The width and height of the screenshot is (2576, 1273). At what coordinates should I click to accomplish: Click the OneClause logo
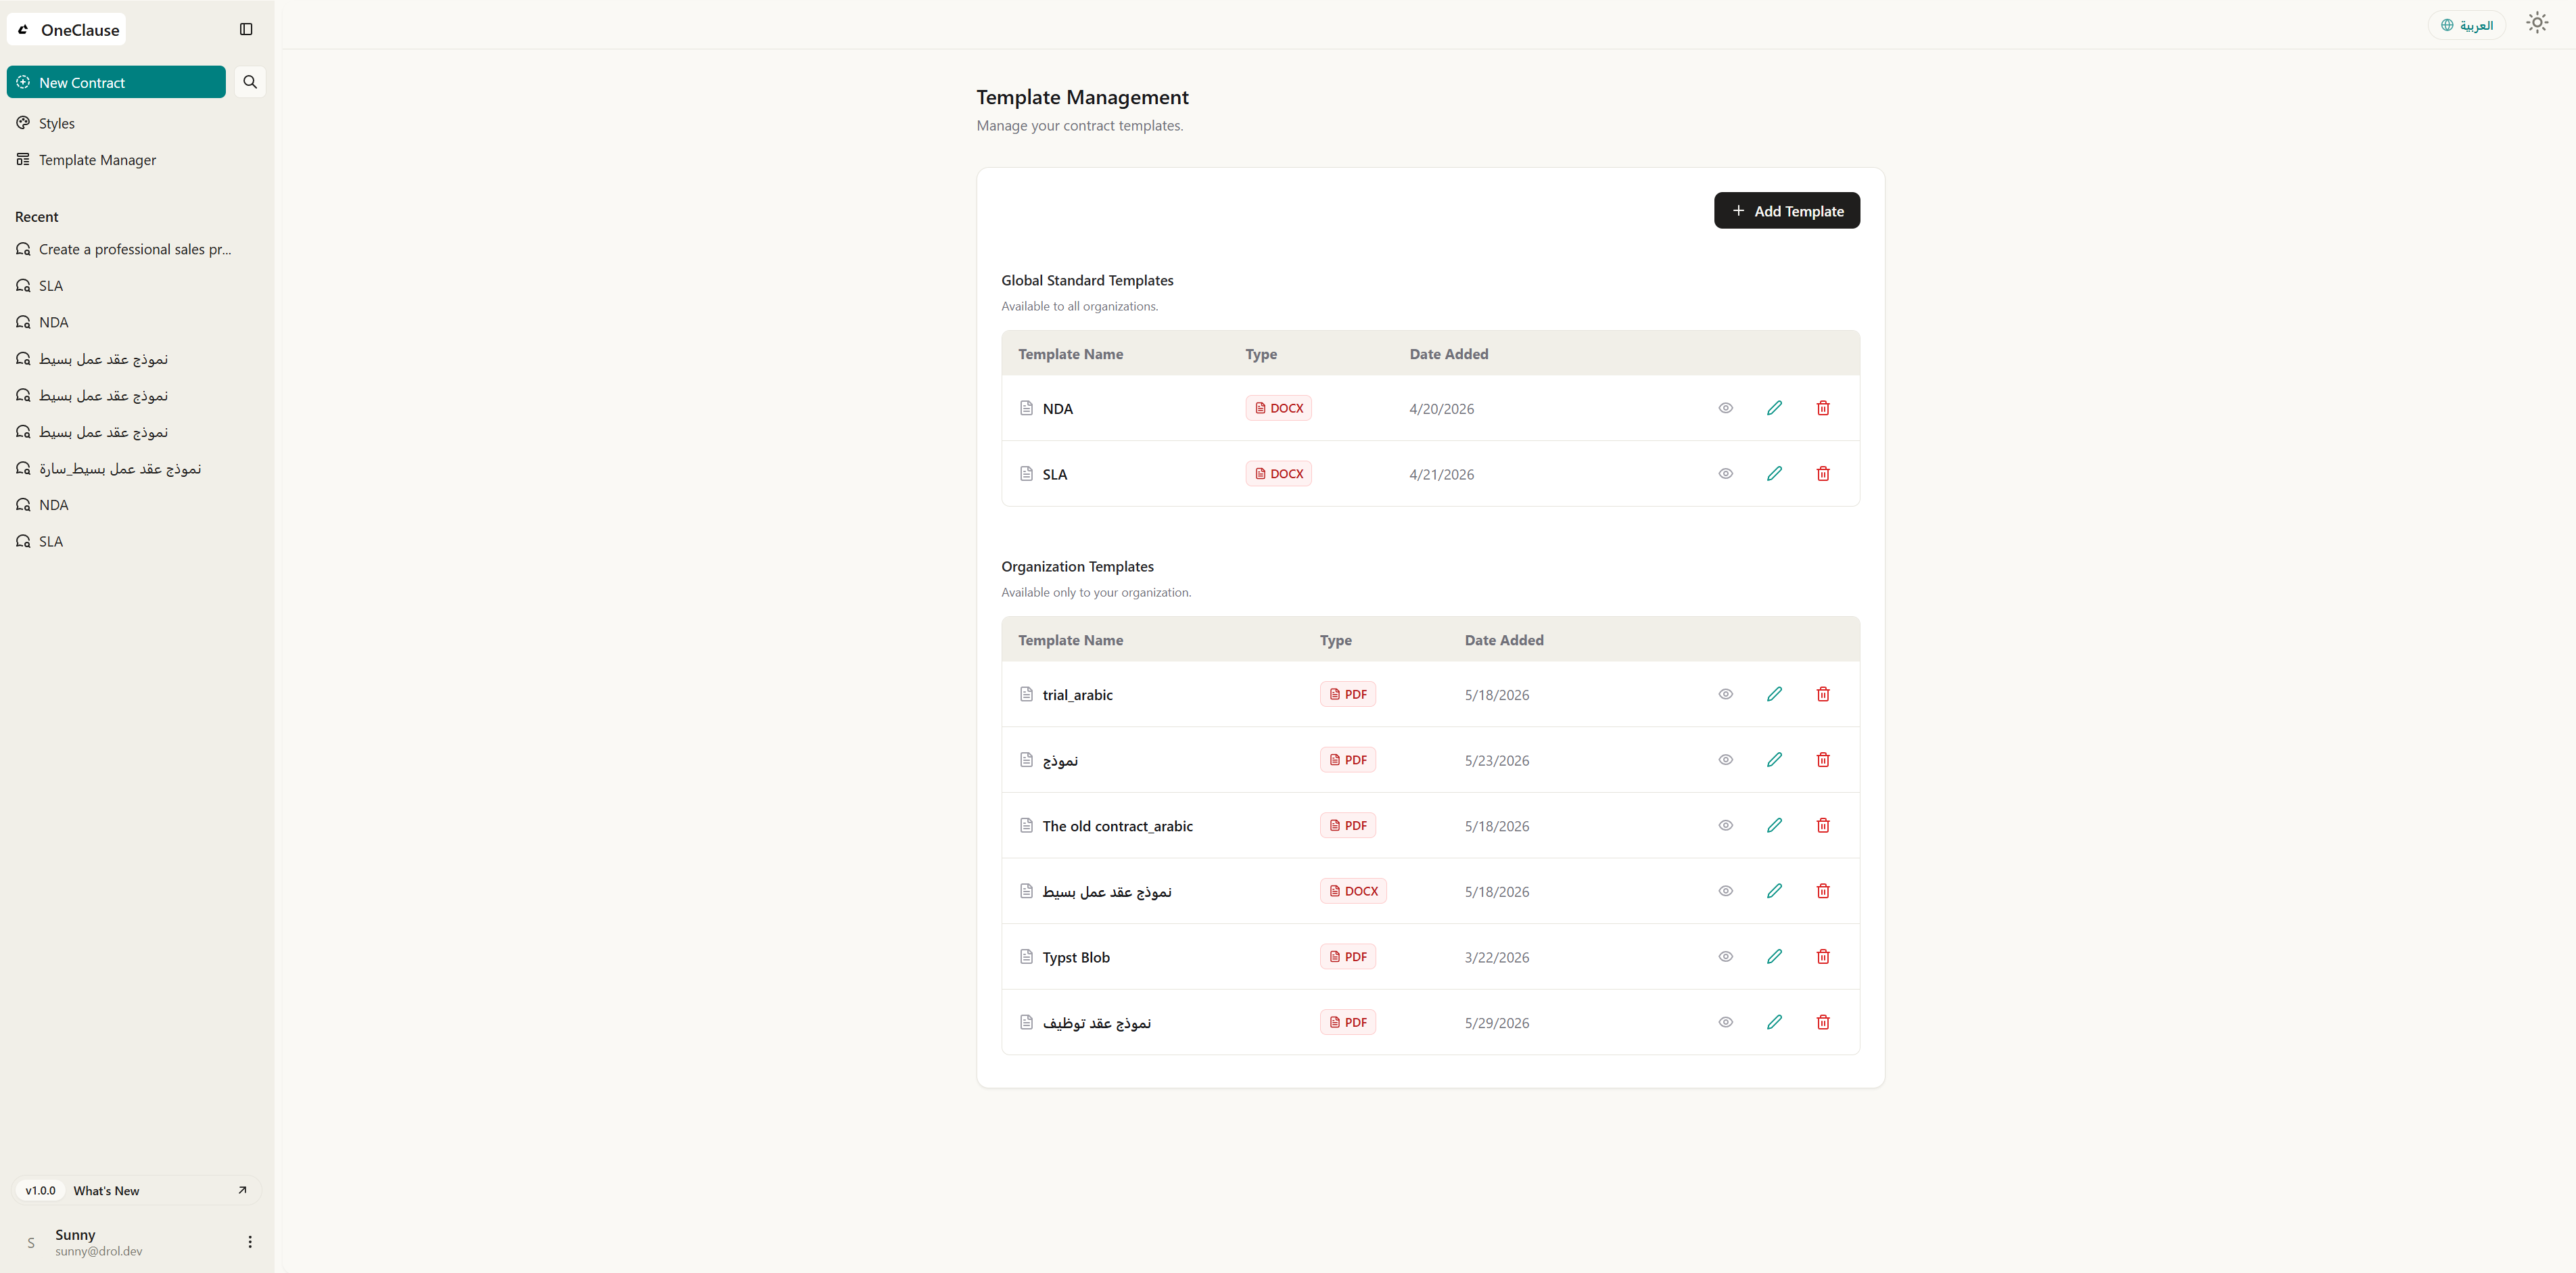[x=67, y=30]
